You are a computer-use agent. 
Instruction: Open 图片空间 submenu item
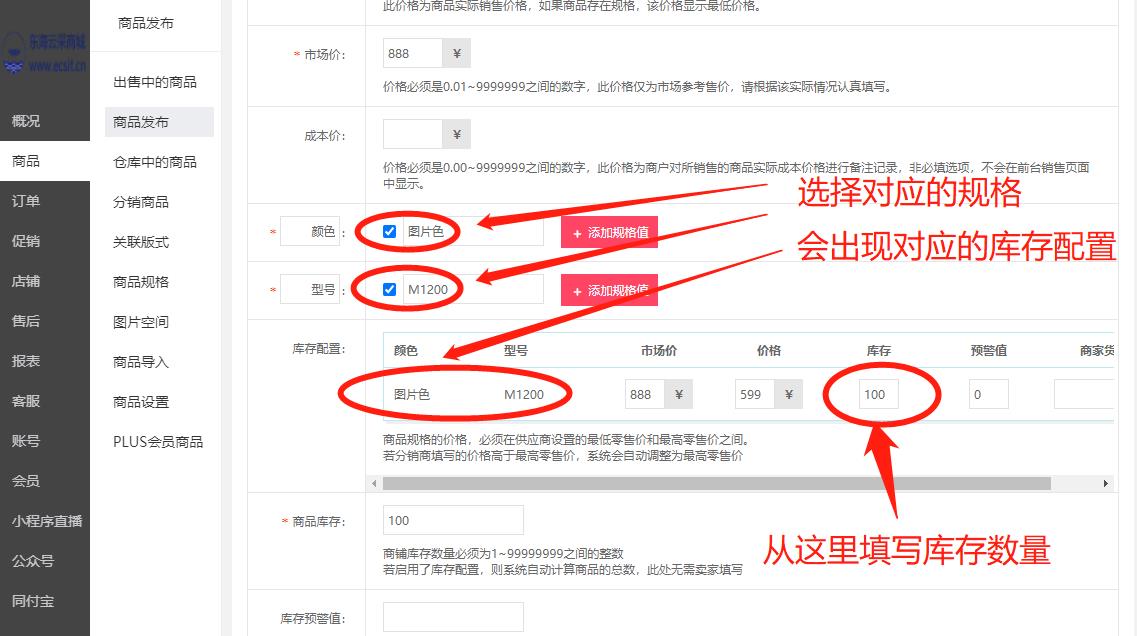click(x=141, y=322)
